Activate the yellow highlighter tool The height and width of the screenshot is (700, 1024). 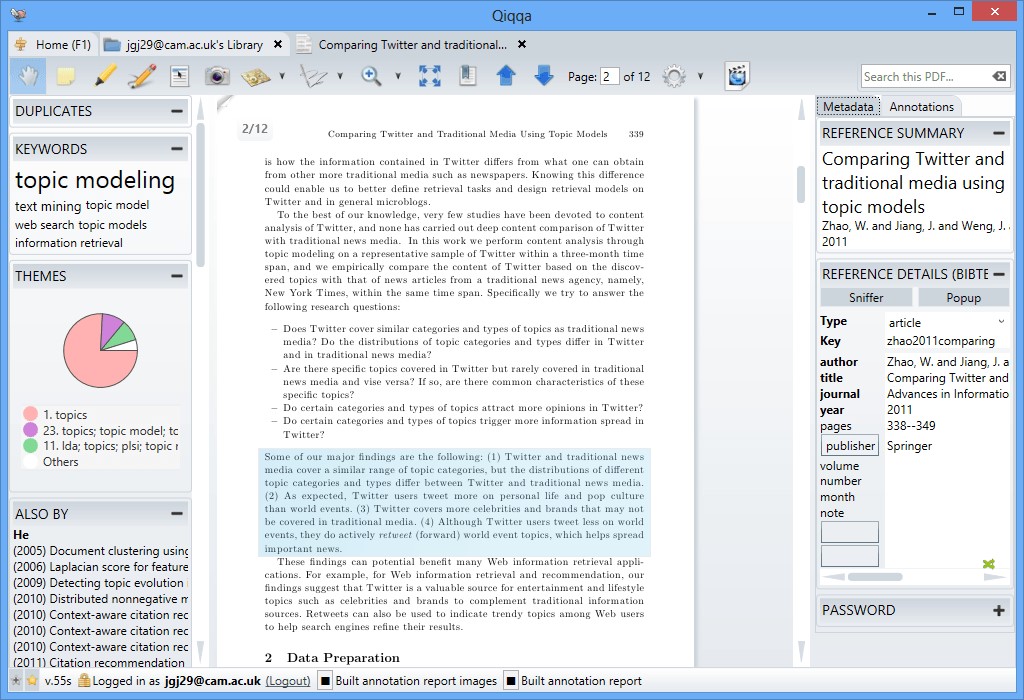click(105, 76)
